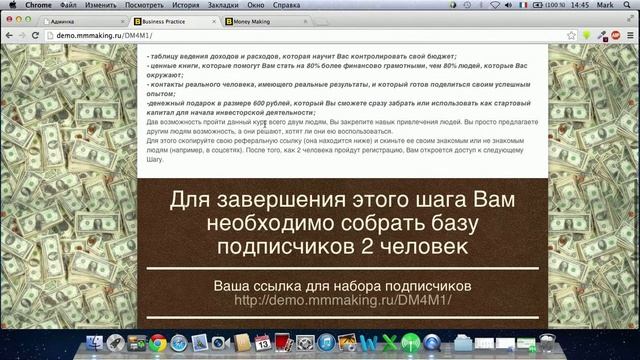Open Launchpad rocket icon in dock

pyautogui.click(x=116, y=343)
